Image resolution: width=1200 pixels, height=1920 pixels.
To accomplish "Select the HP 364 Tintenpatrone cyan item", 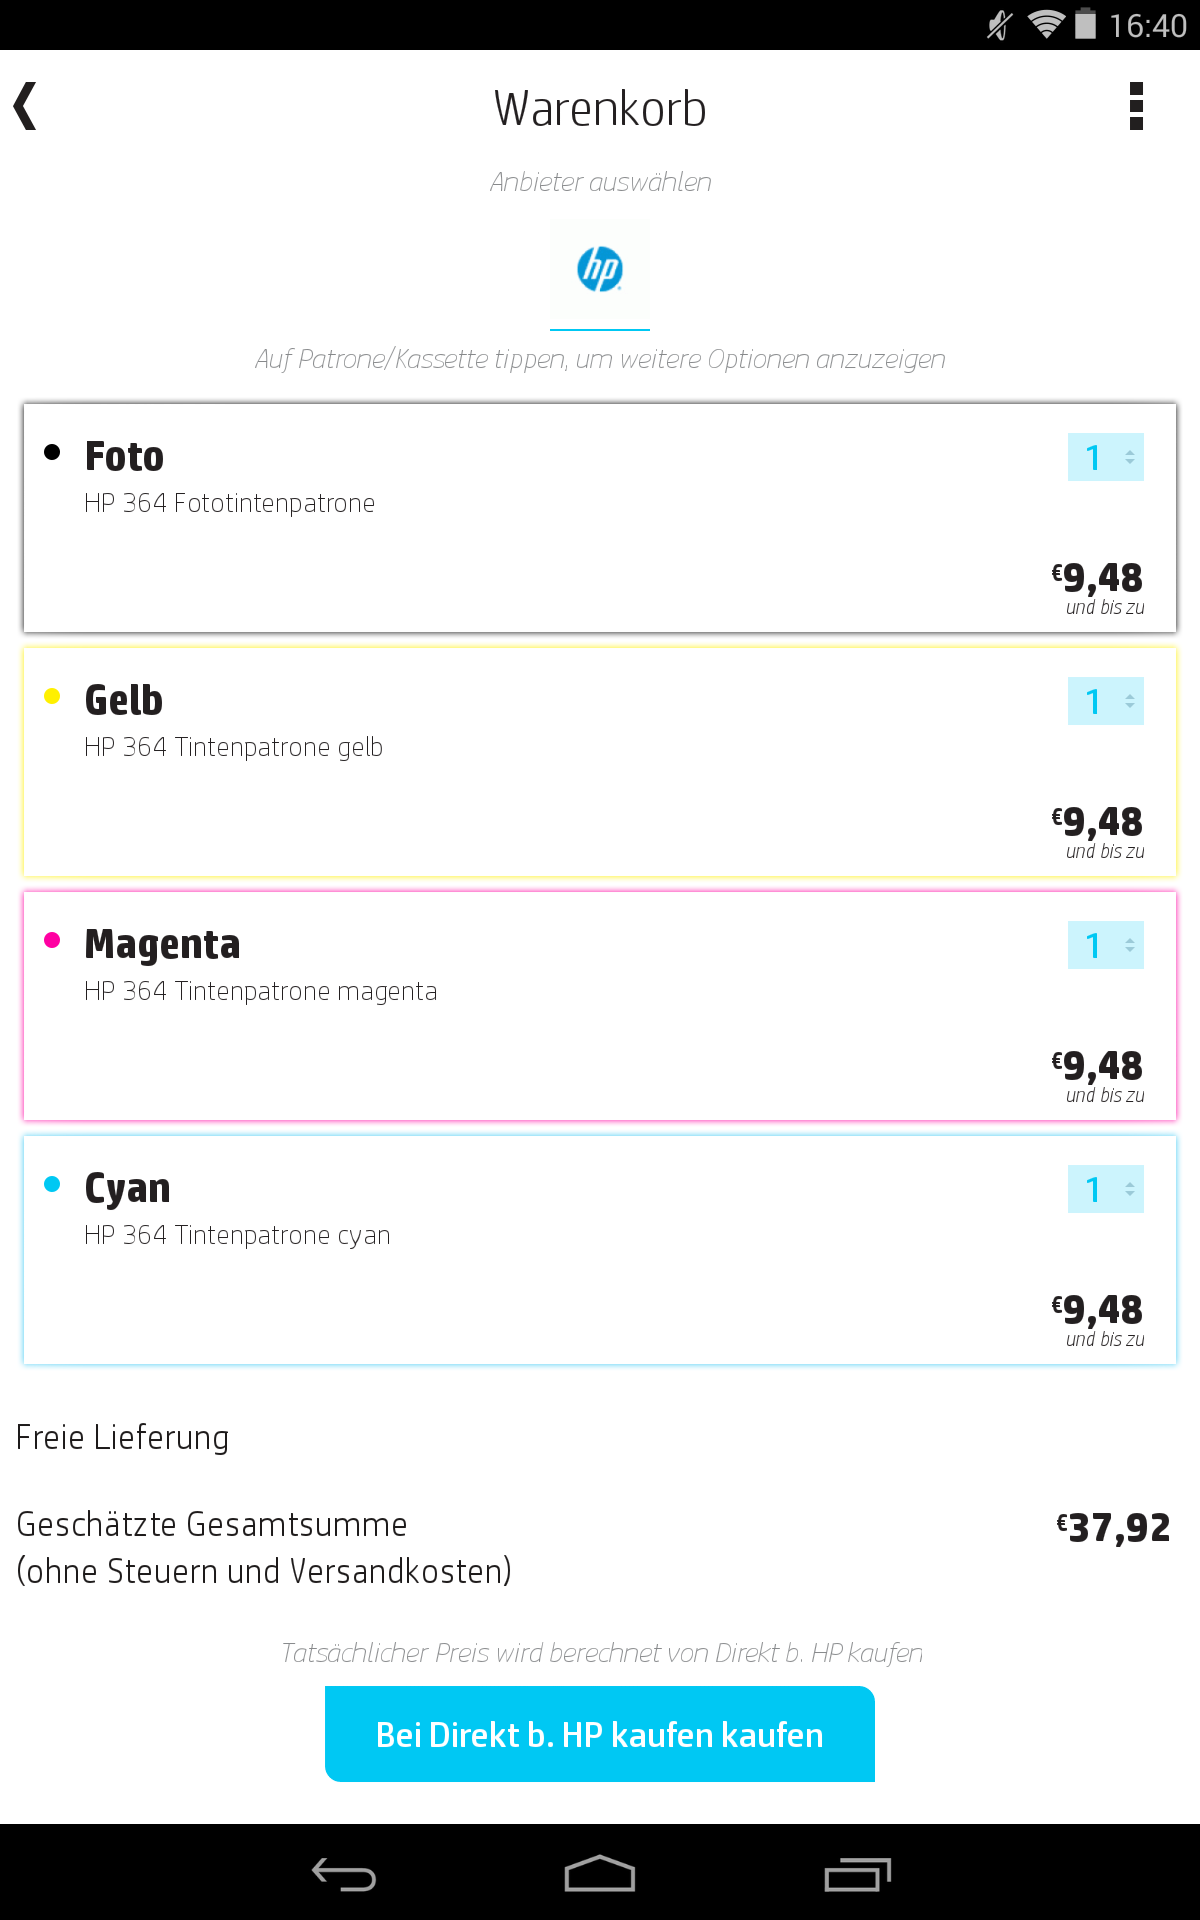I will 238,1235.
